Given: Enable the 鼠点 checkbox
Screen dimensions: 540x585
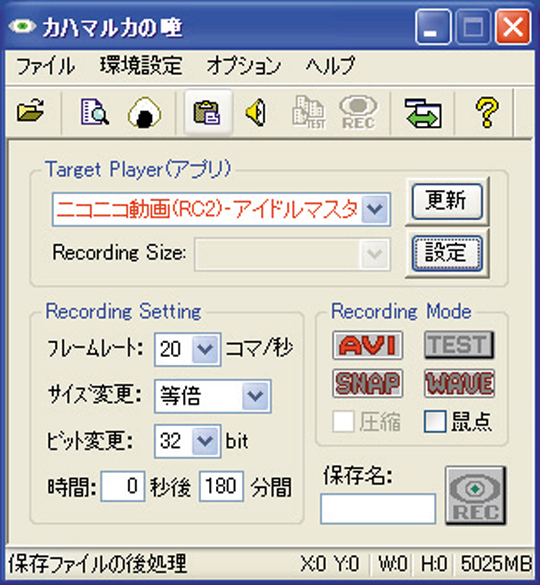Looking at the screenshot, I should pos(435,422).
